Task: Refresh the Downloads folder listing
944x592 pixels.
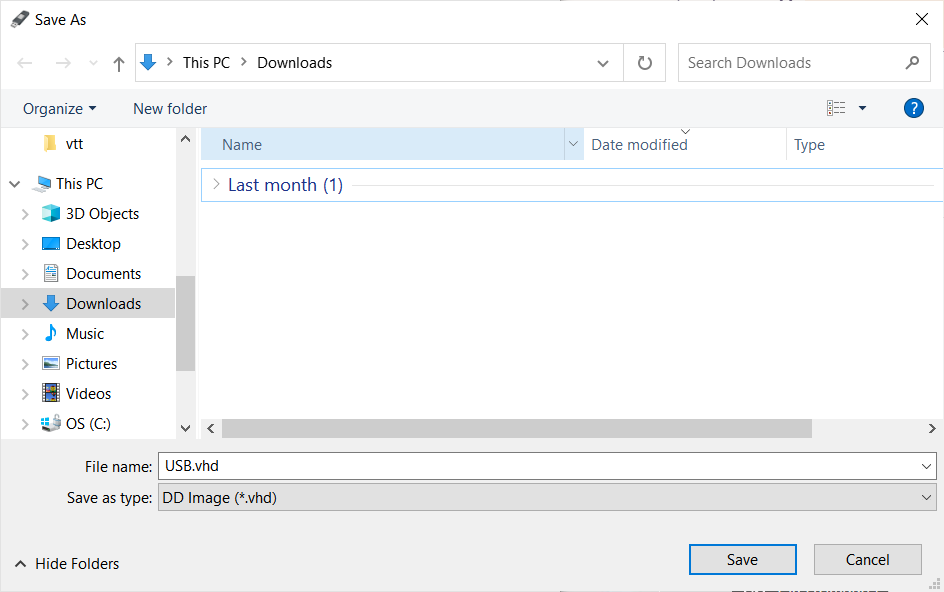Action: [645, 63]
